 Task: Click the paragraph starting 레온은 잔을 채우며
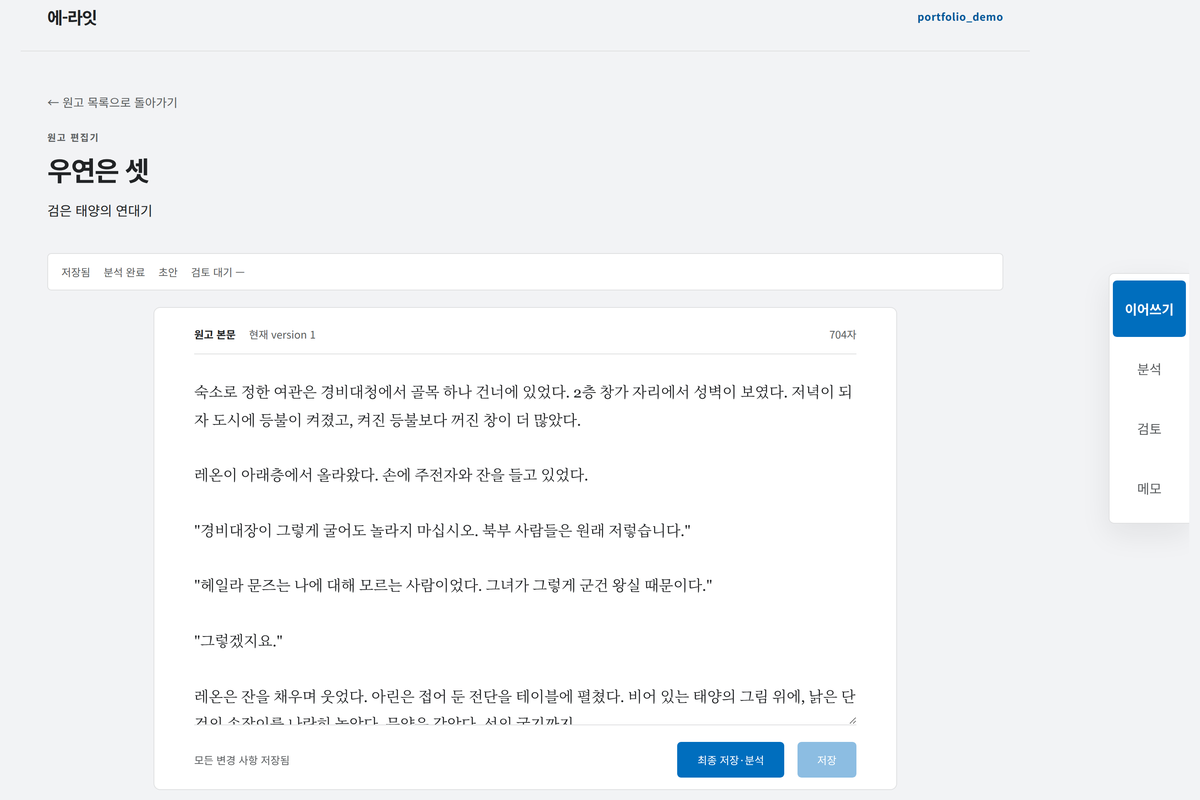[523, 705]
